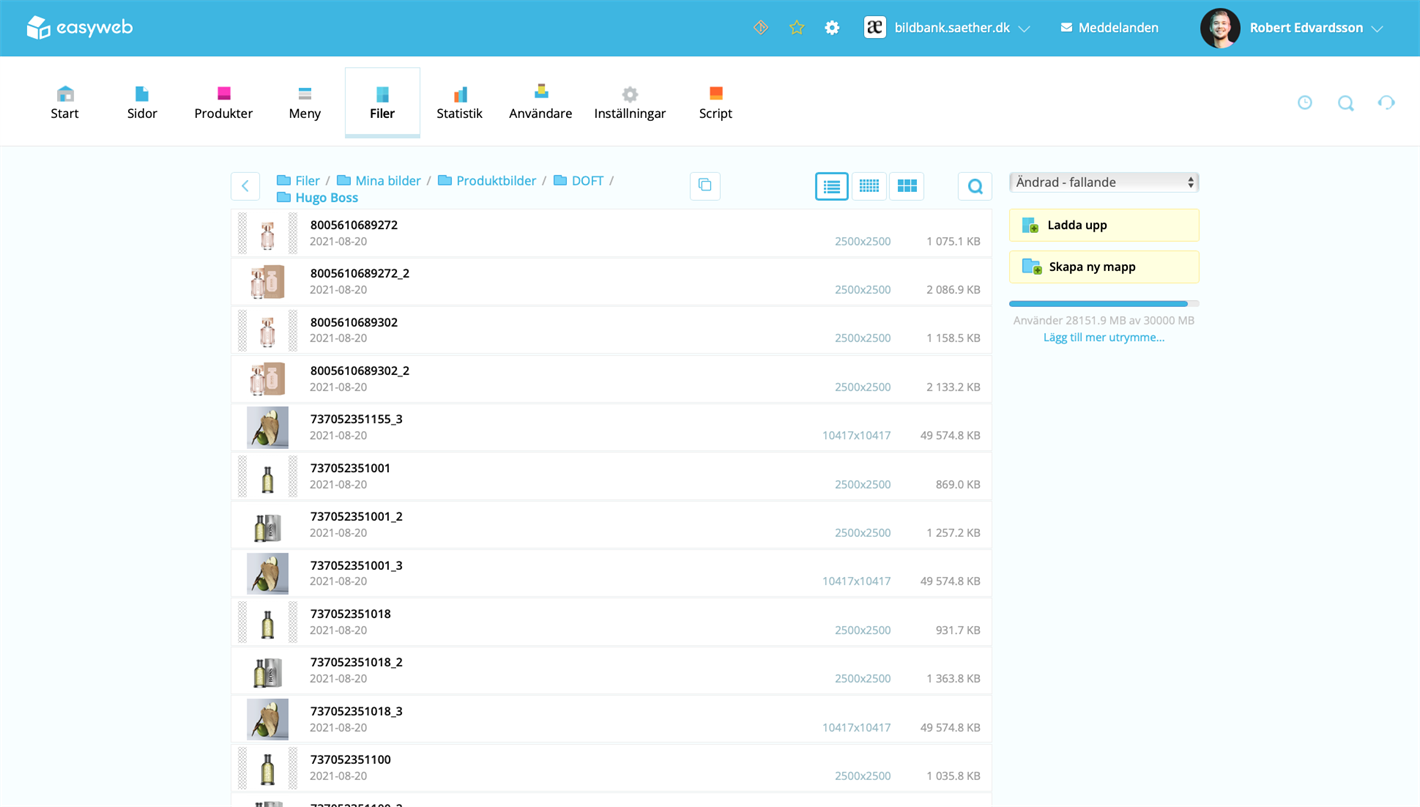Viewport: 1420px width, 807px height.
Task: Go to the Start tab
Action: click(65, 103)
